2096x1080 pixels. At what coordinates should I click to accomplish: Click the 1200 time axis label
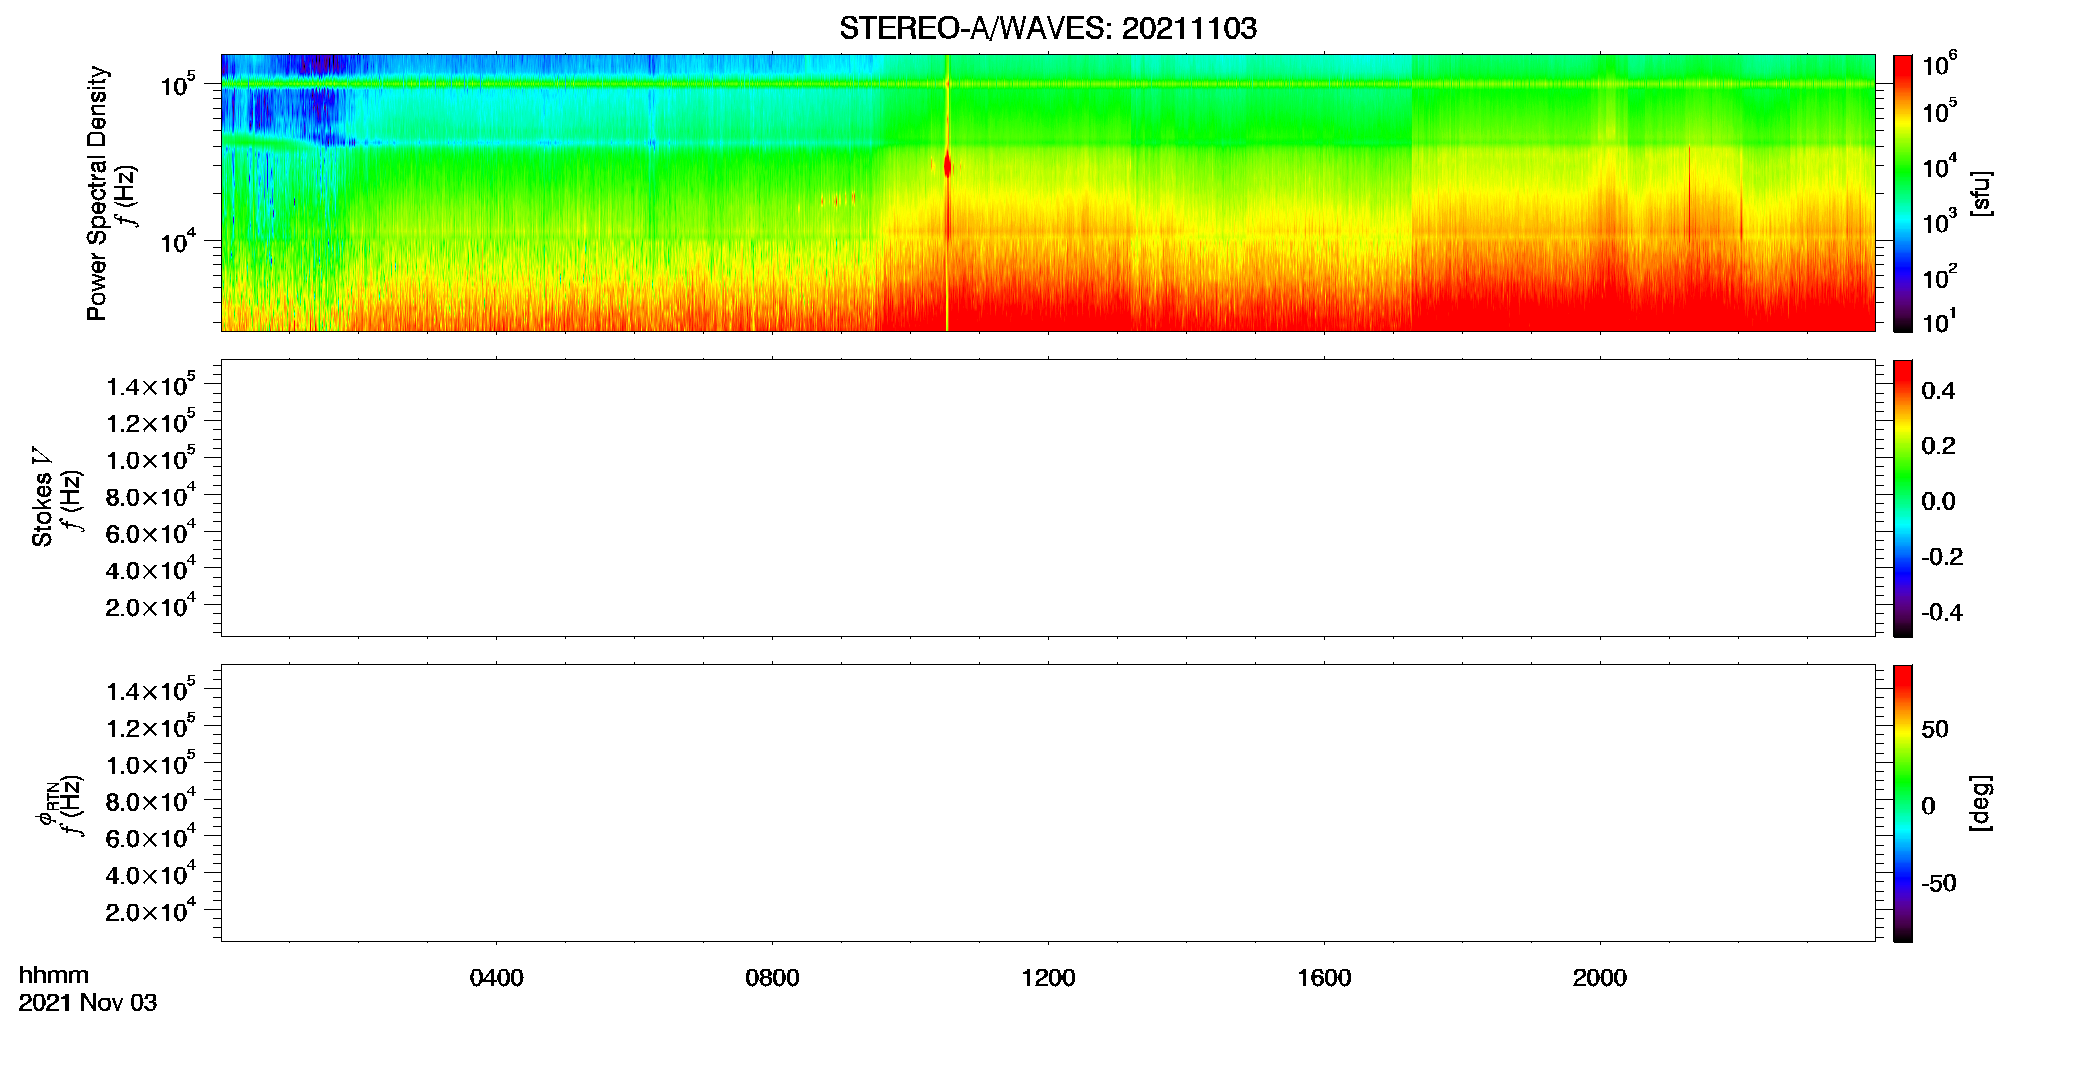coord(1048,978)
